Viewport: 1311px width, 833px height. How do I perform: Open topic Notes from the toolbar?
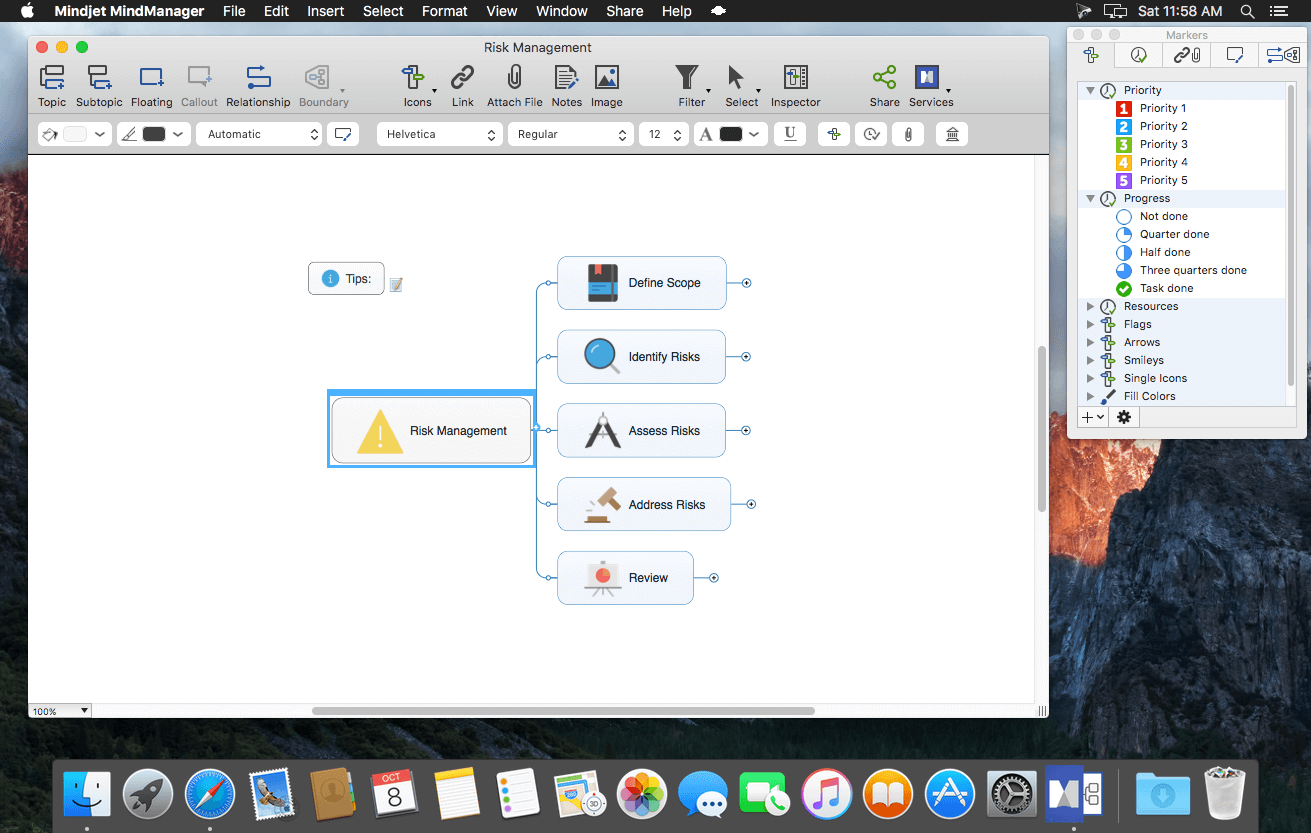[x=566, y=86]
